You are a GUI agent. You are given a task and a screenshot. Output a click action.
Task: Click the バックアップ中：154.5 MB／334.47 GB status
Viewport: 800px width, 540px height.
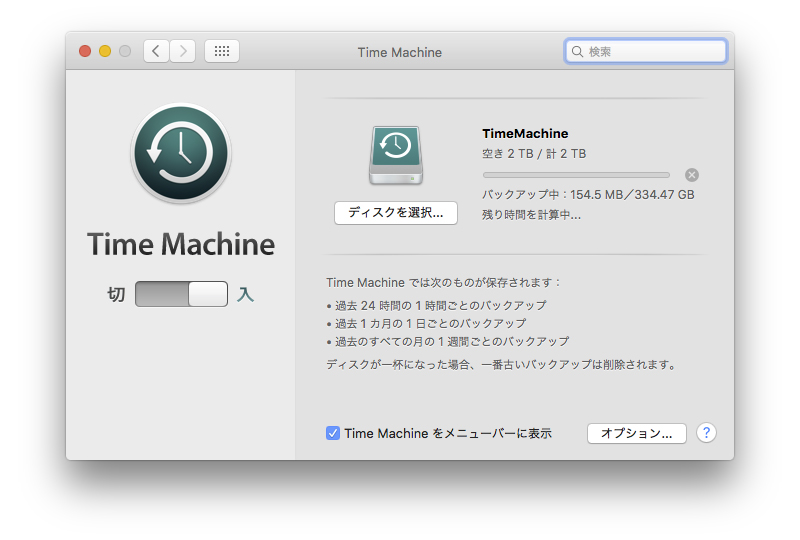pyautogui.click(x=588, y=194)
